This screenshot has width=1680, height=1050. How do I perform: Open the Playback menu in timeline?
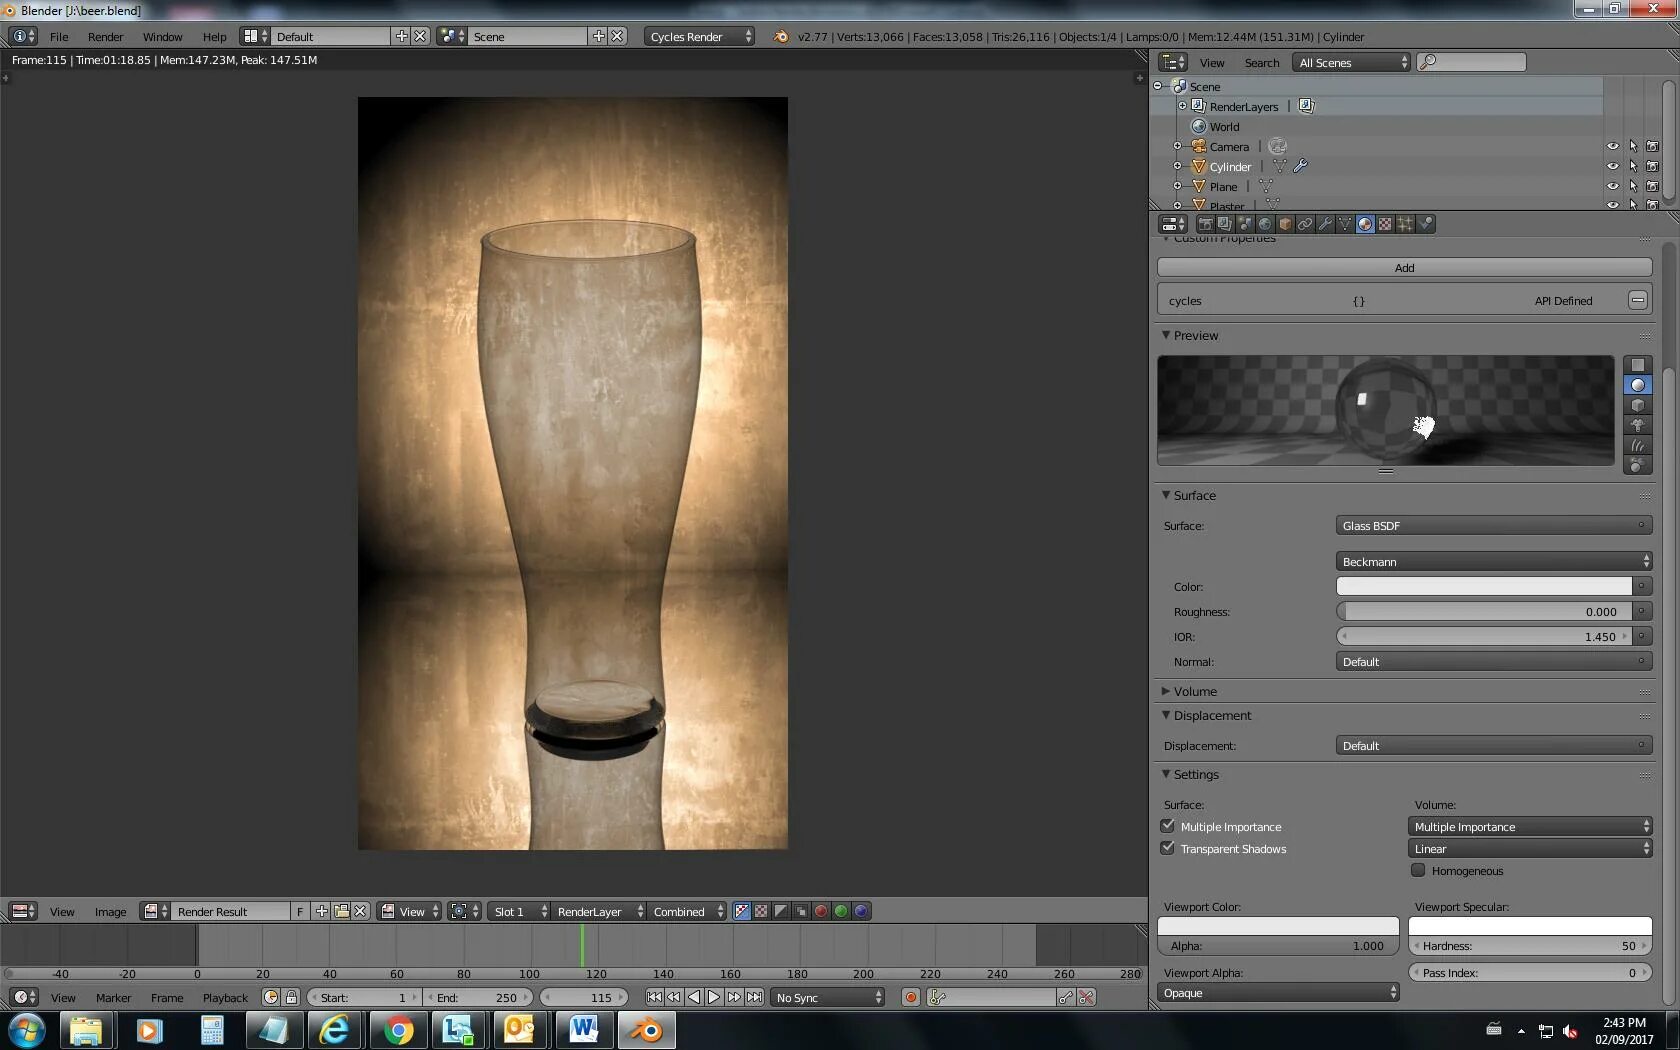[x=225, y=998]
